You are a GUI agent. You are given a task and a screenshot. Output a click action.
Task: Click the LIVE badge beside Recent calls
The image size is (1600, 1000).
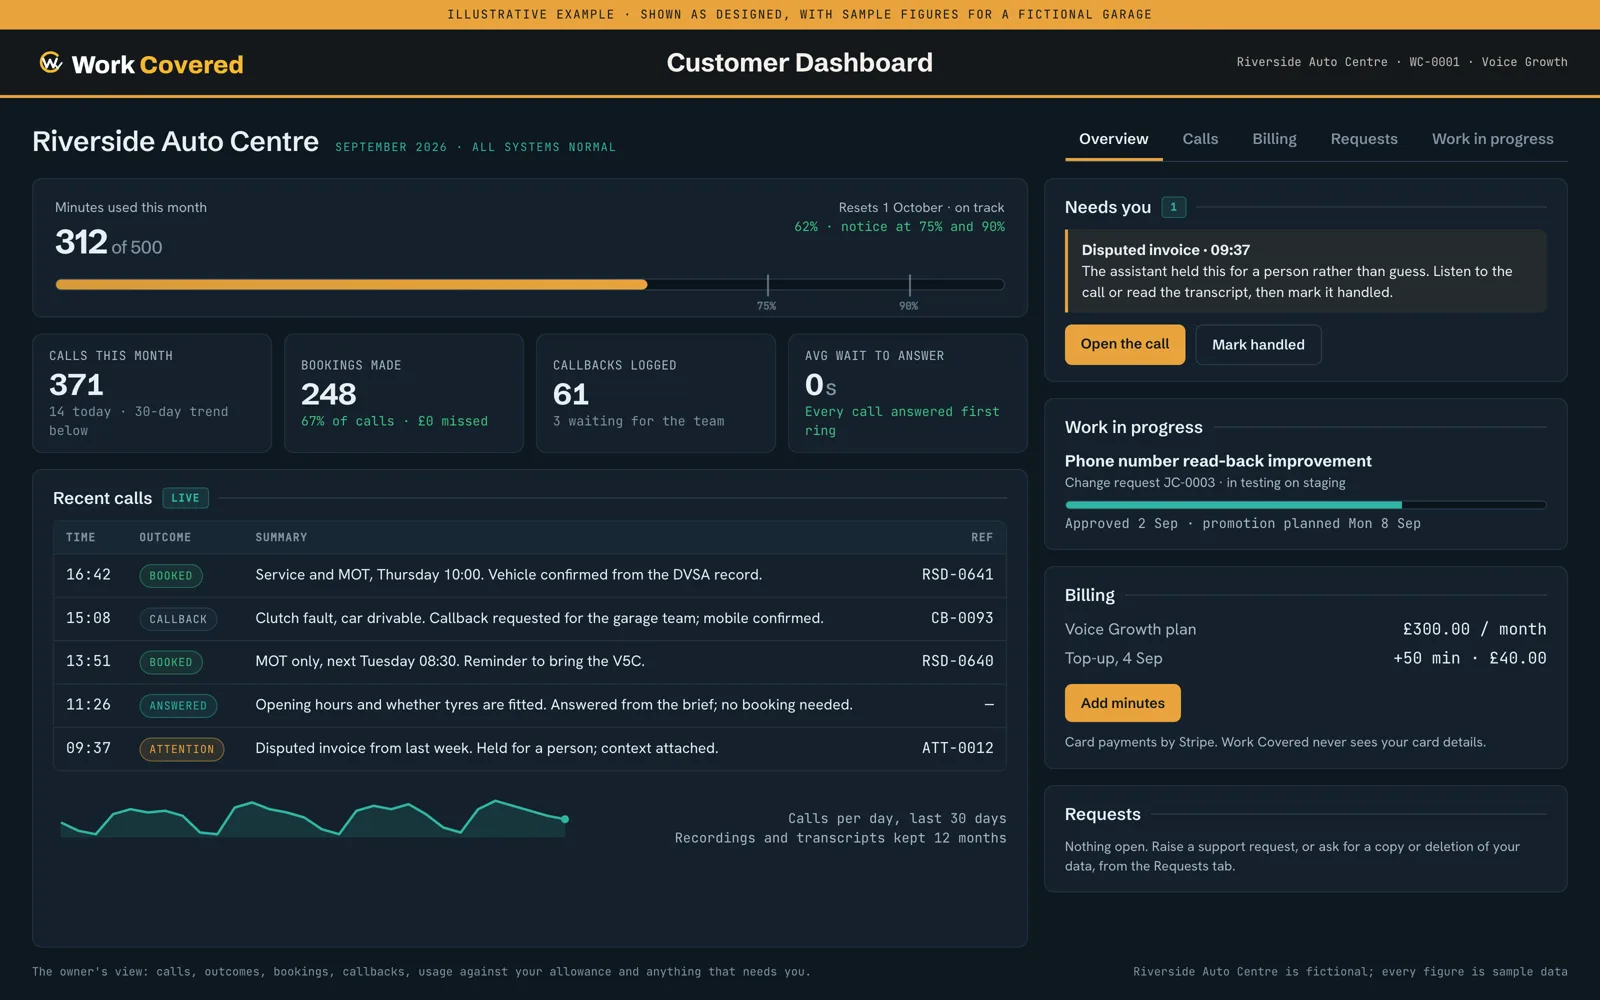click(x=185, y=498)
